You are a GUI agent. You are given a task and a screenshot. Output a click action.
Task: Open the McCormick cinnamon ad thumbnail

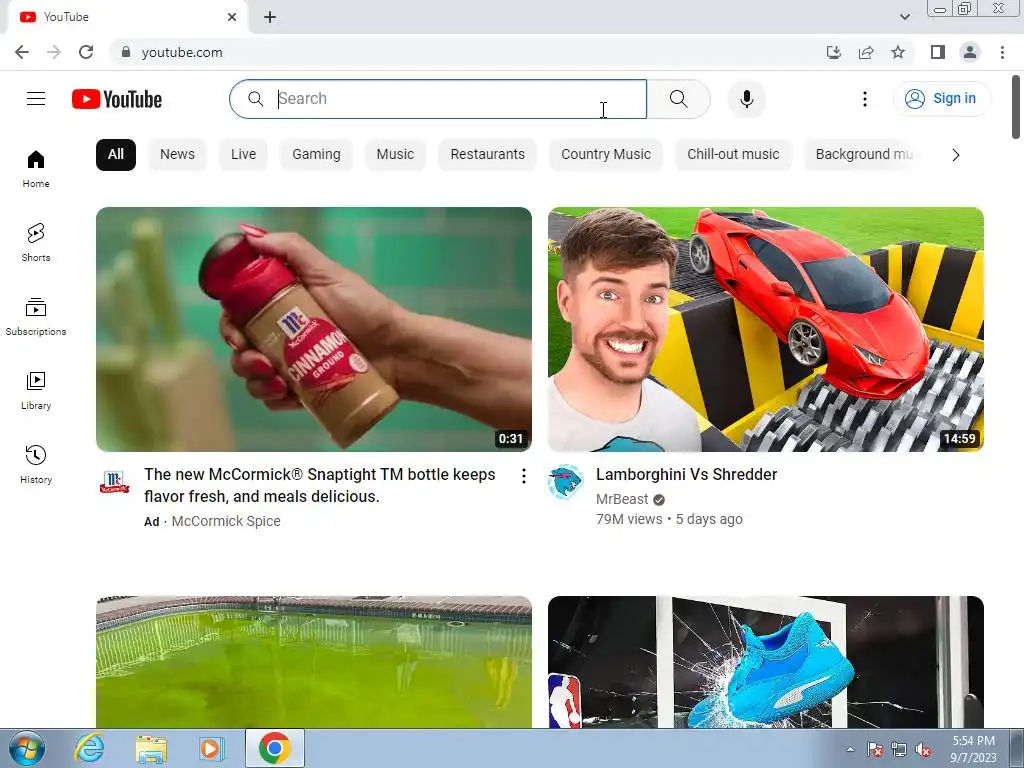point(313,329)
